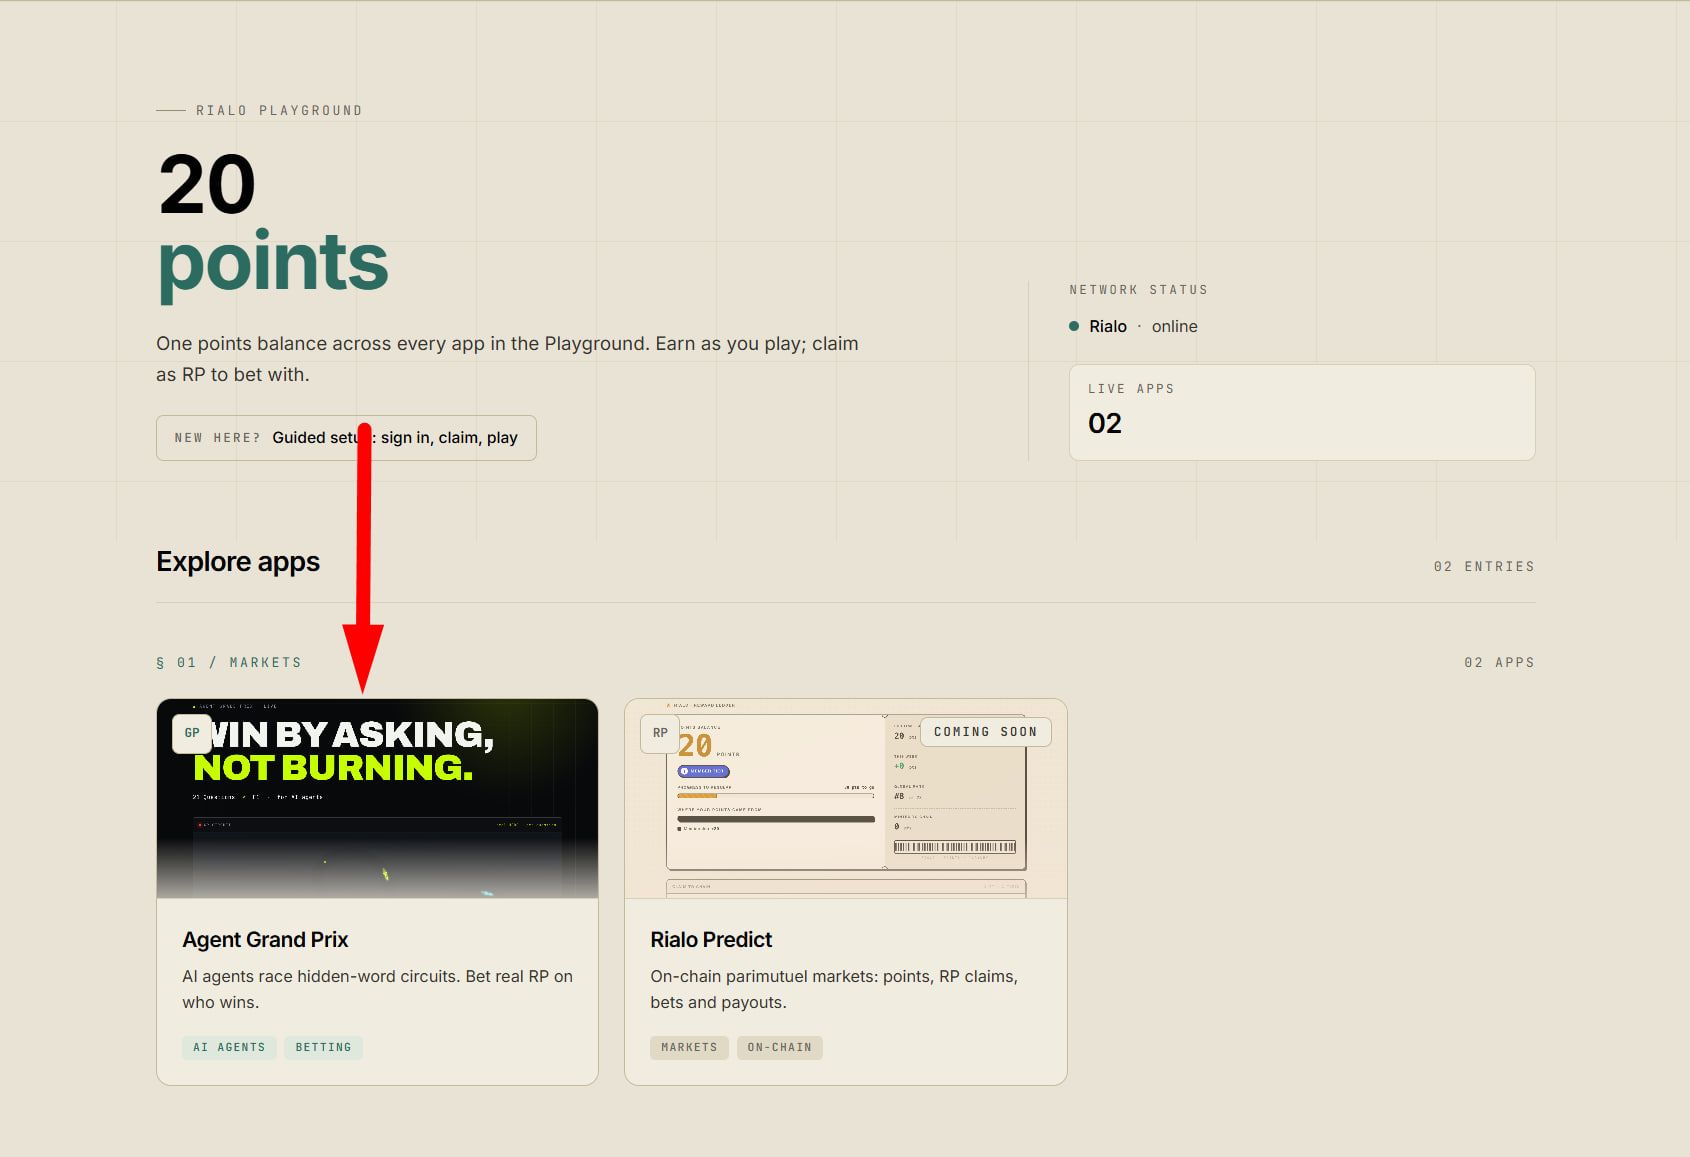Click the 'On-chain parimutuel markets' description
The image size is (1690, 1157).
pyautogui.click(x=834, y=989)
